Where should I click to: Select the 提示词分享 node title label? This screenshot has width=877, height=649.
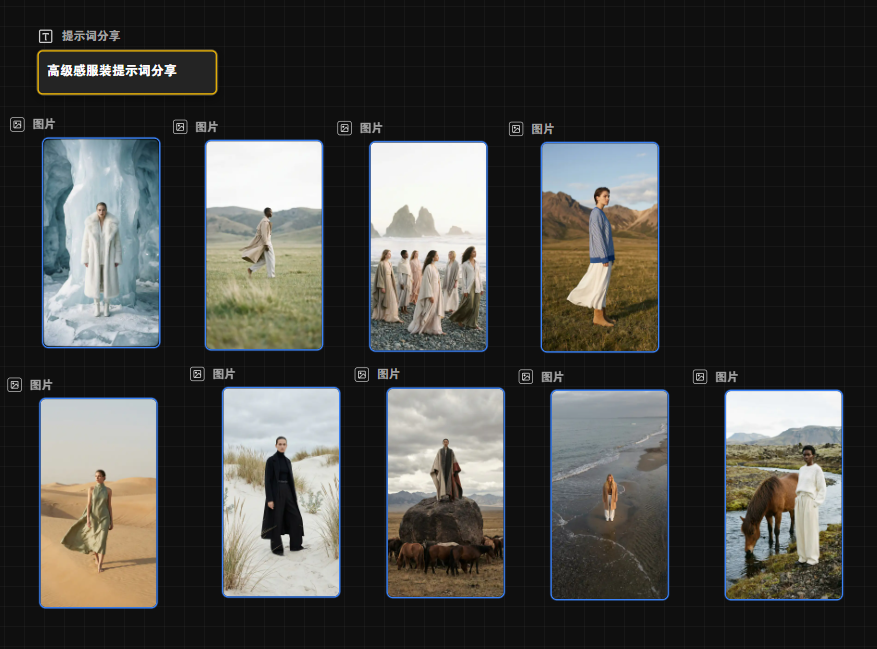tap(91, 36)
